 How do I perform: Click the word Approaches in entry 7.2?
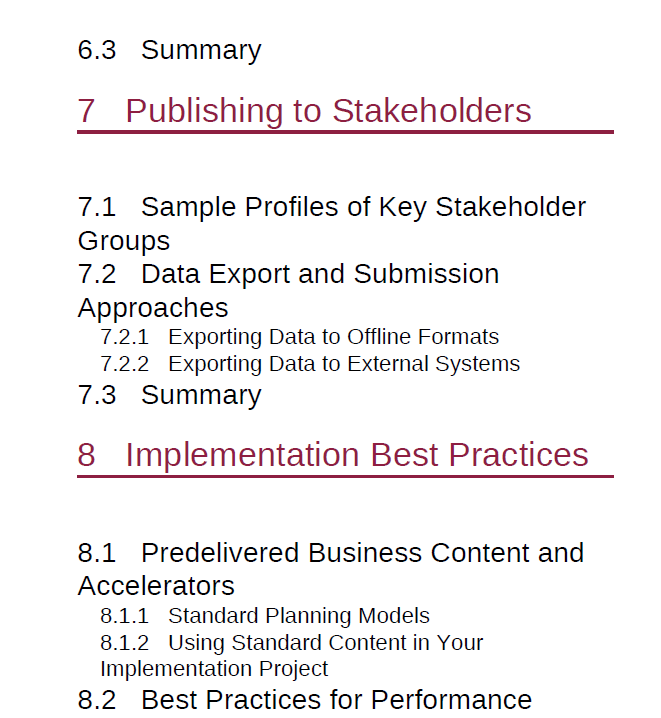tap(153, 308)
